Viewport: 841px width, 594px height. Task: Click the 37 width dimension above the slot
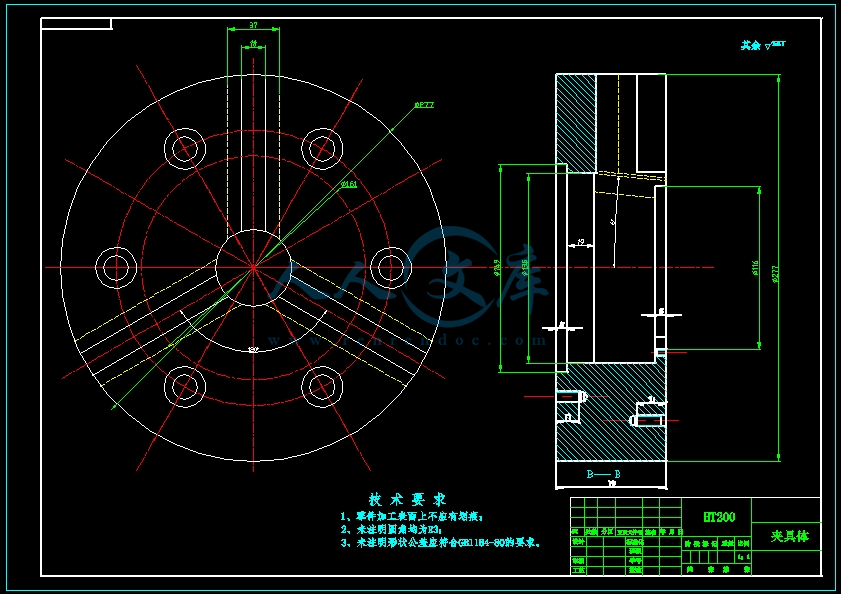point(253,25)
